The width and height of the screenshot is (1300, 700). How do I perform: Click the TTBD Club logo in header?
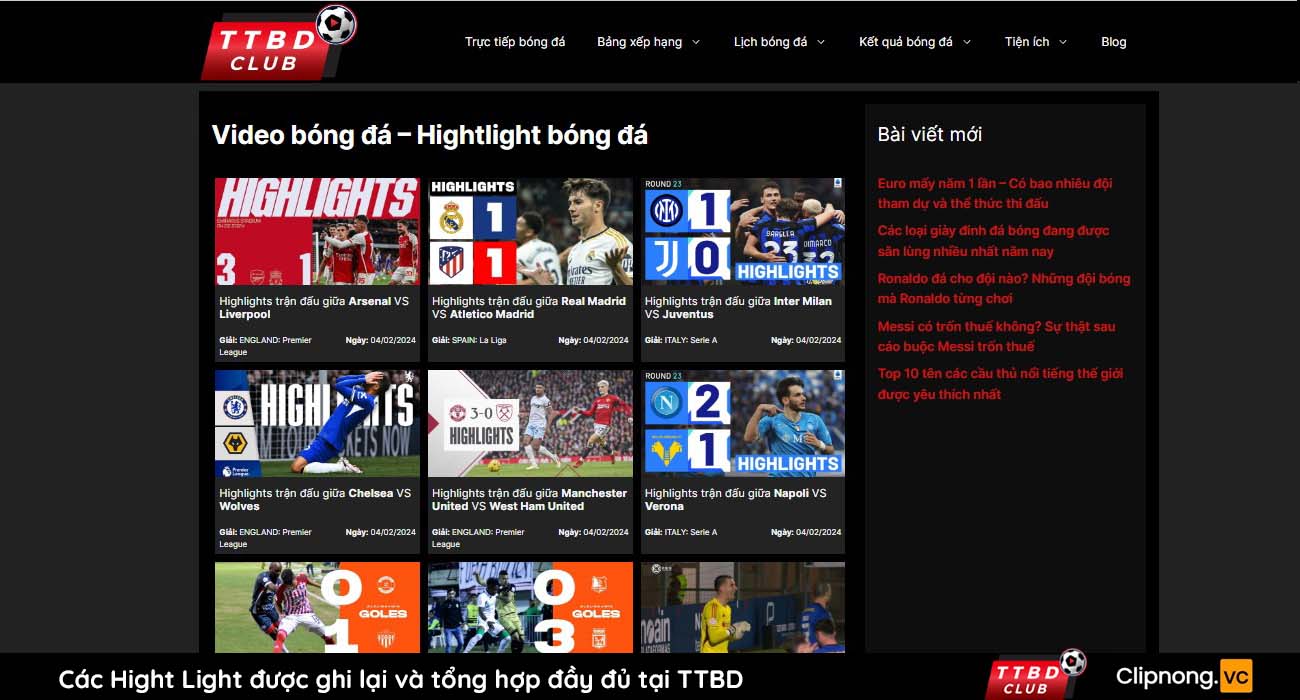pyautogui.click(x=279, y=43)
